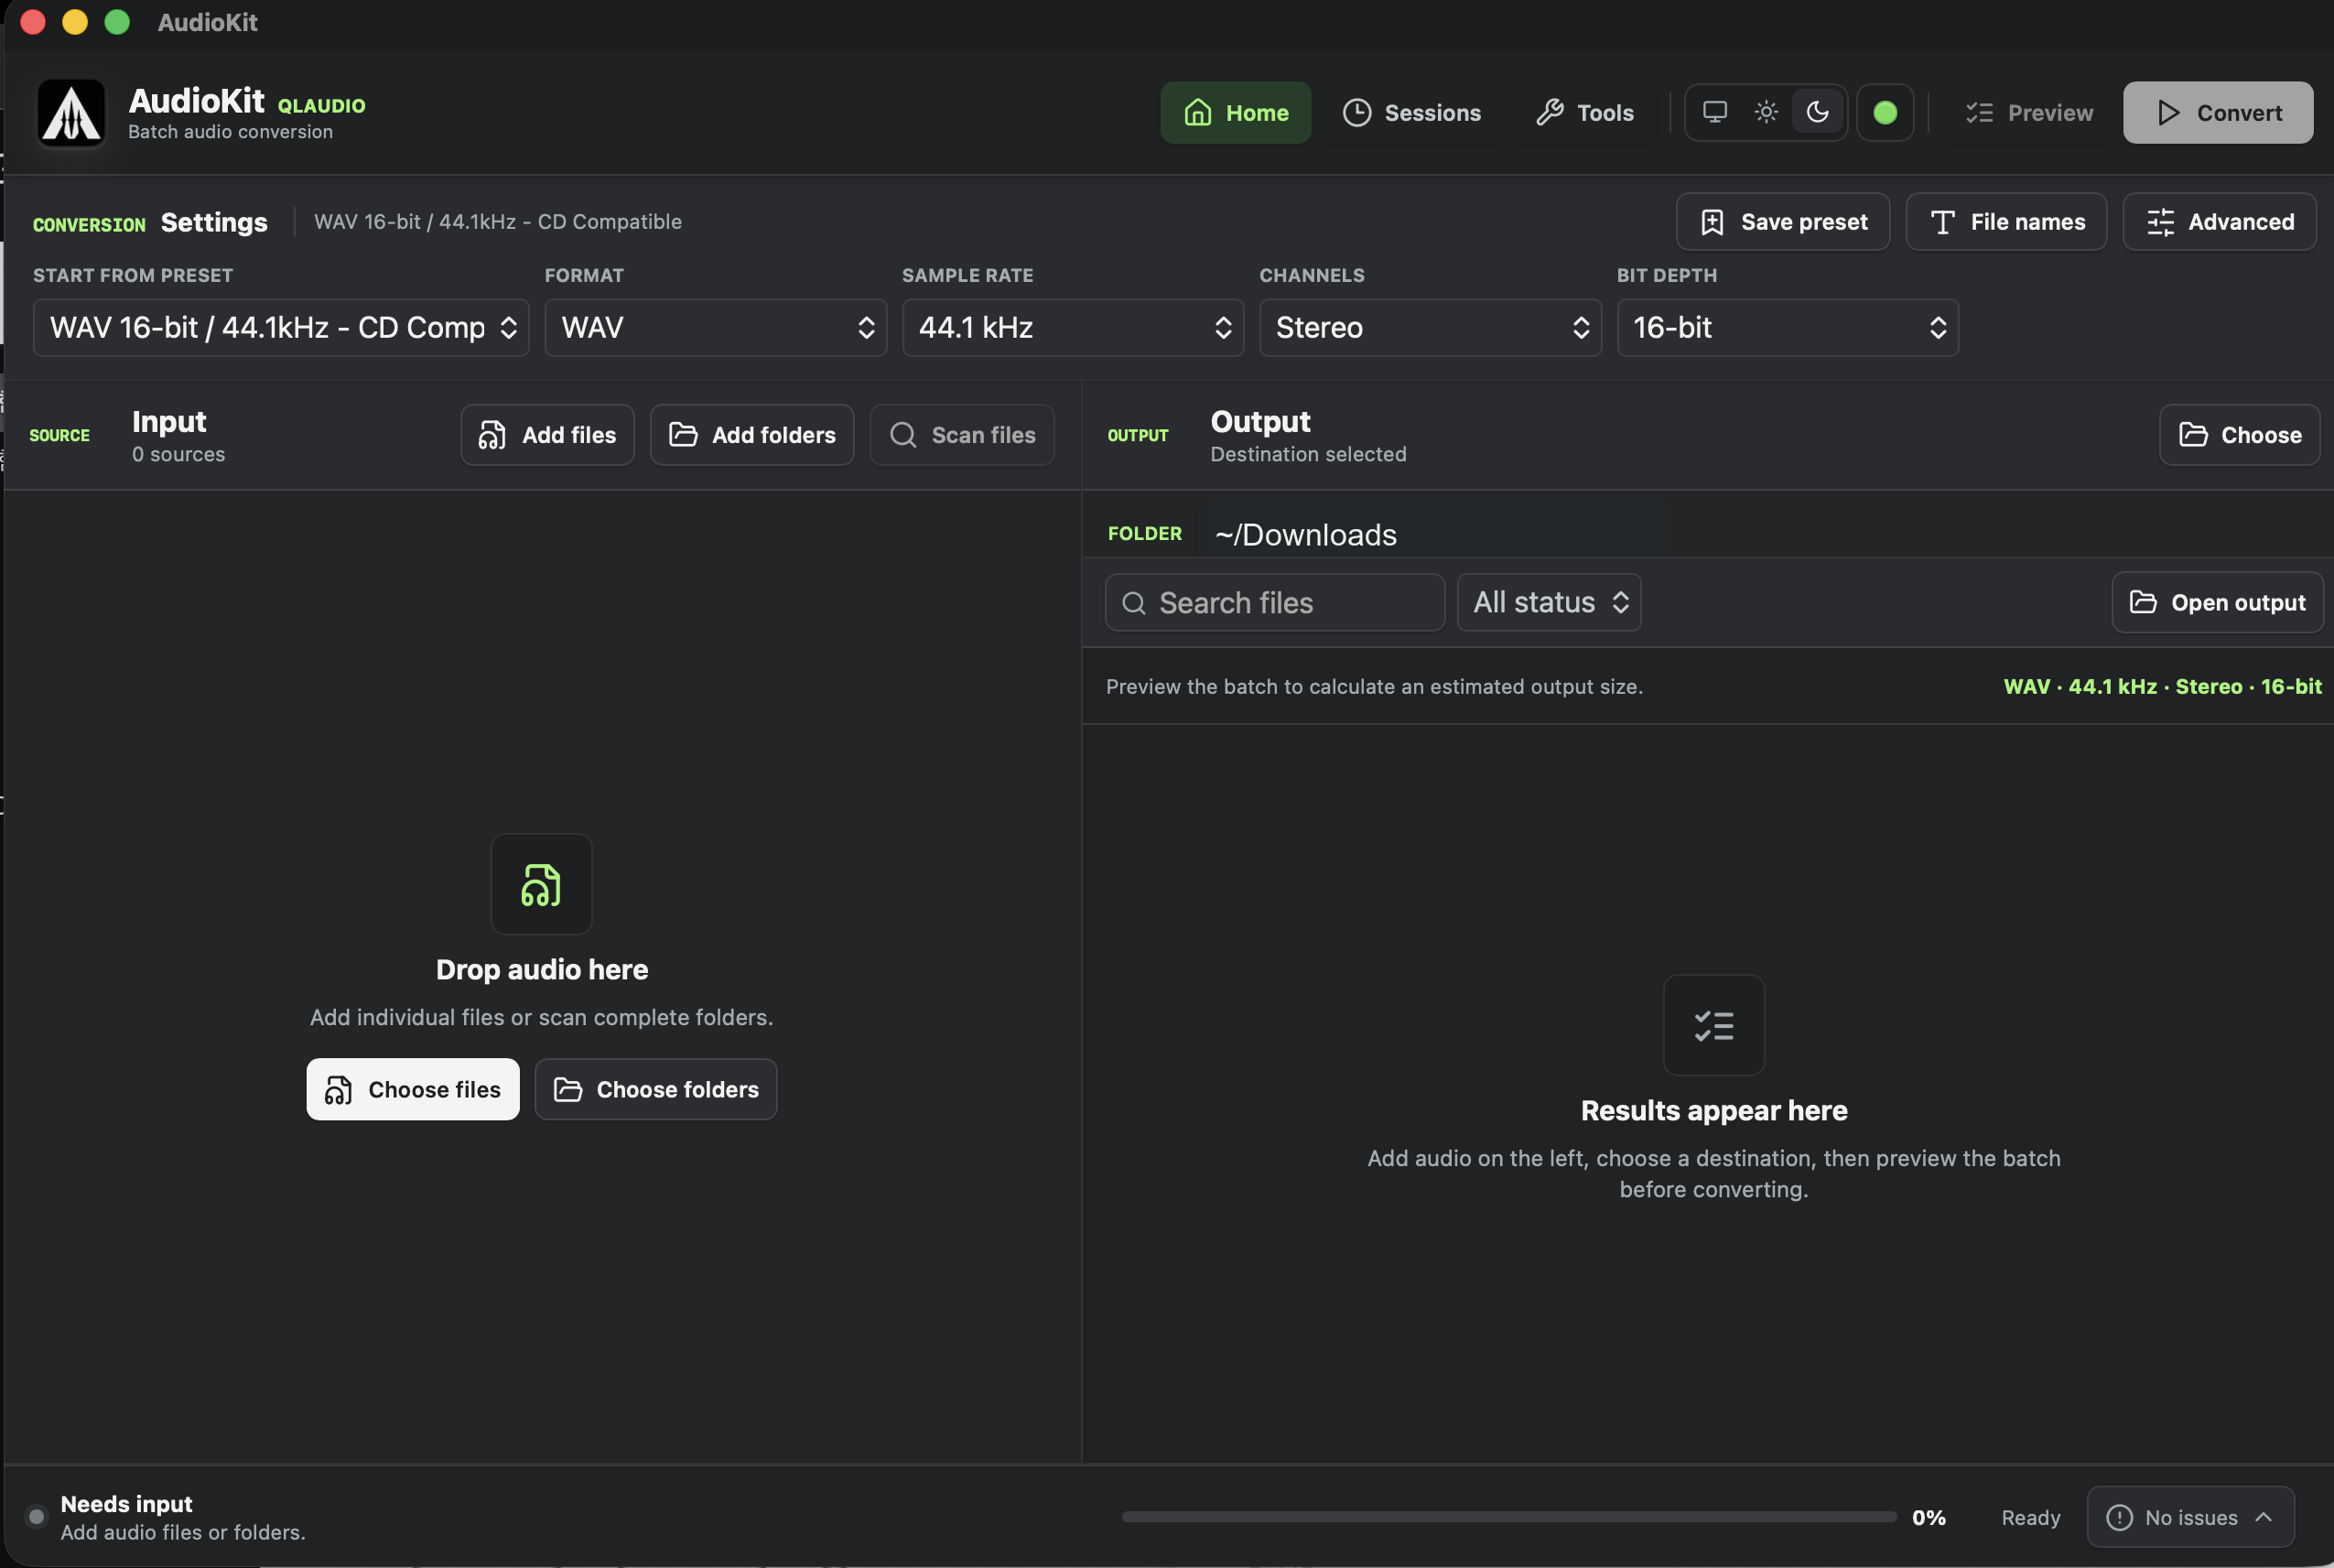Click the Choose folders folder icon
Screen dimensions: 2334x1568
click(568, 1089)
